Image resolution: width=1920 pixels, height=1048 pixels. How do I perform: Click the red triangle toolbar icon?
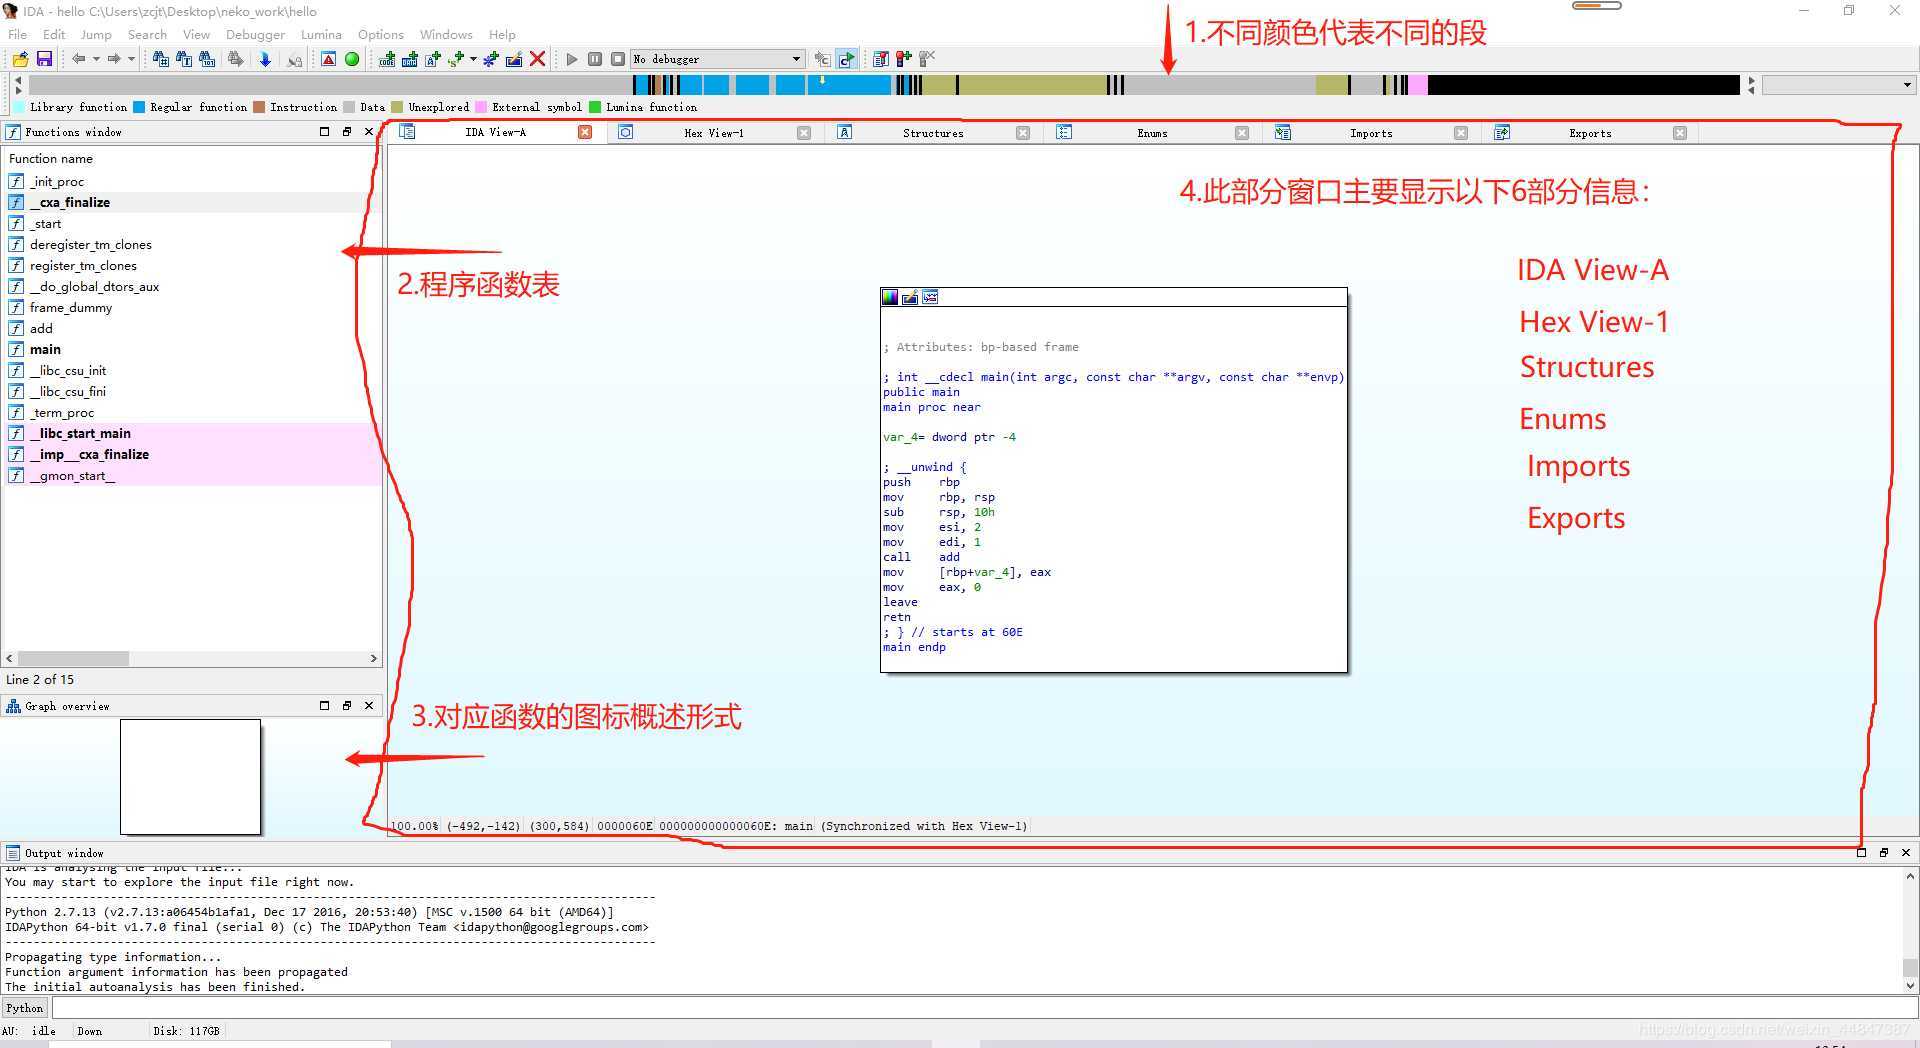[x=328, y=59]
